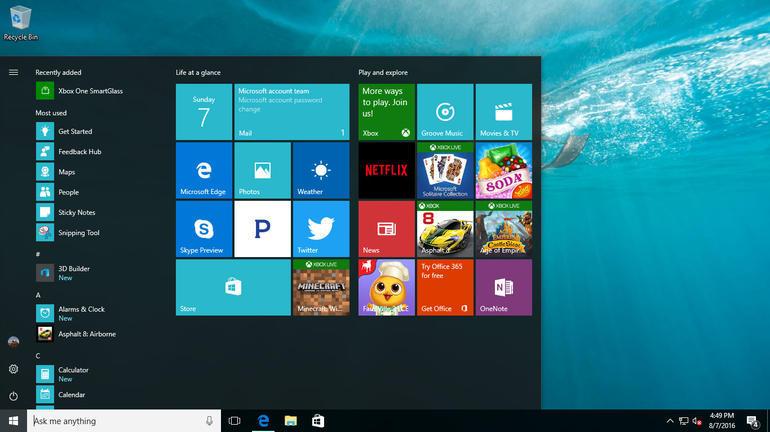
Task: Open Minecraft tile
Action: click(x=321, y=287)
